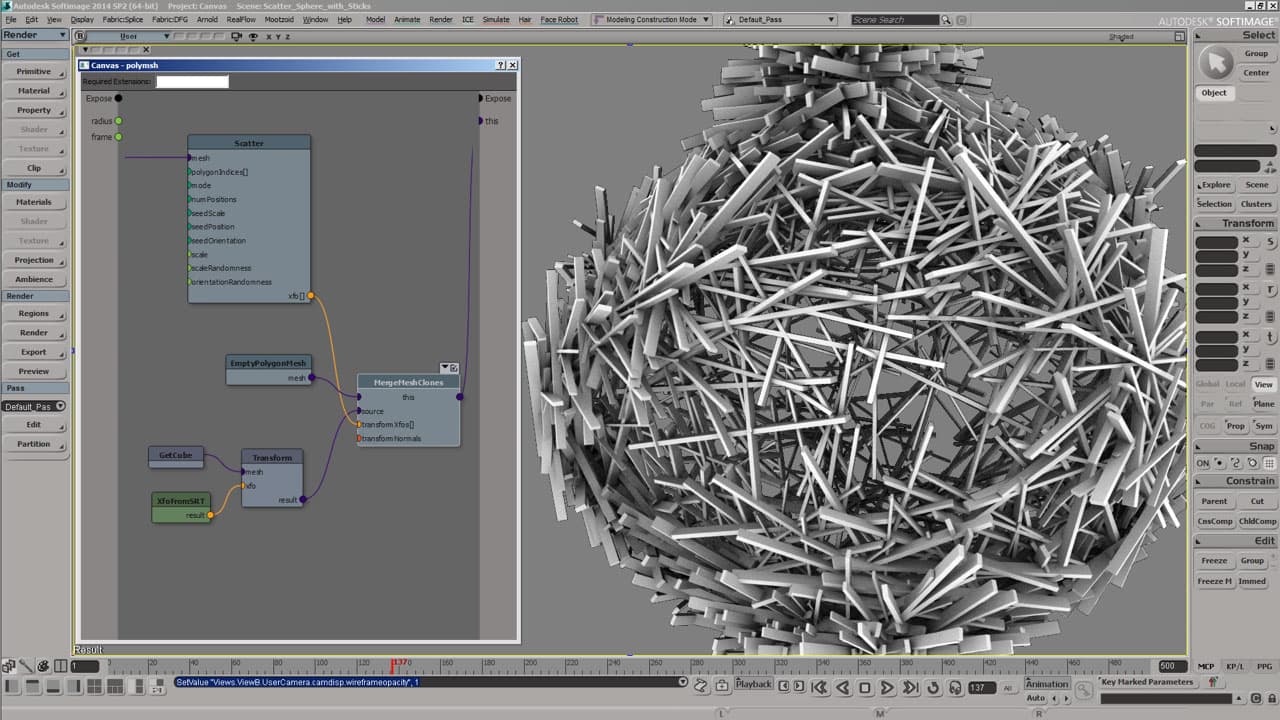Click the stop playback icon
Screen dimensions: 1280x720
tap(865, 687)
